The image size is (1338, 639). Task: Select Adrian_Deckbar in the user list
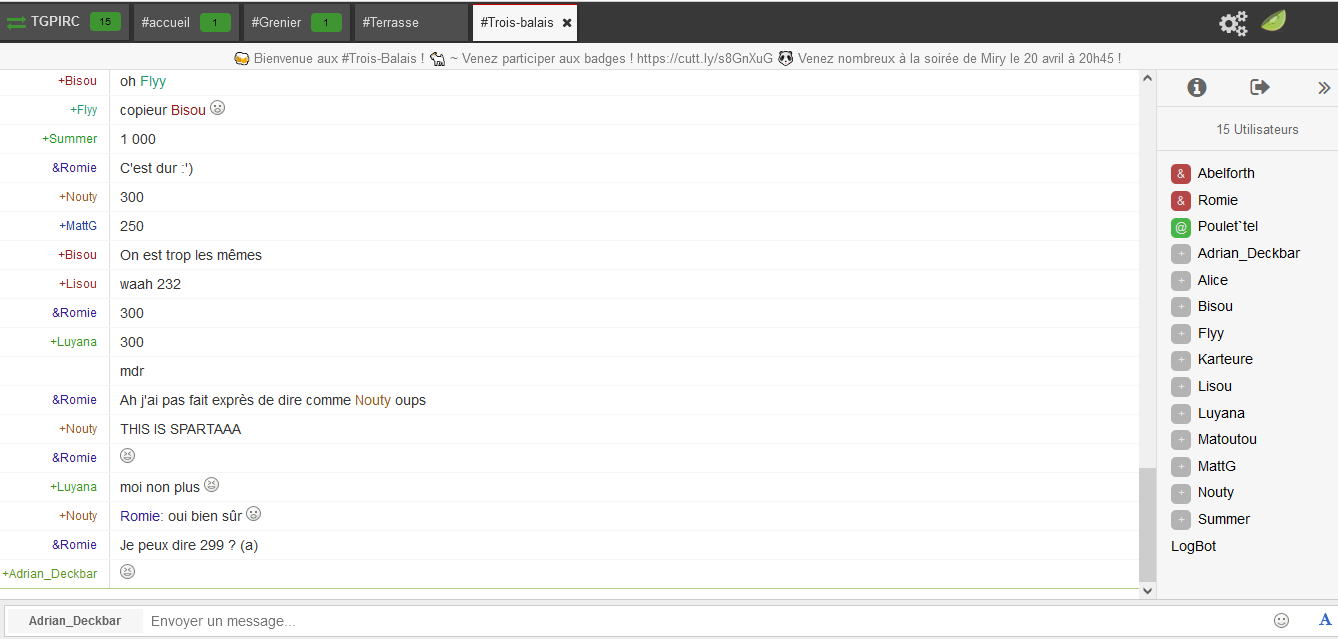click(1247, 253)
